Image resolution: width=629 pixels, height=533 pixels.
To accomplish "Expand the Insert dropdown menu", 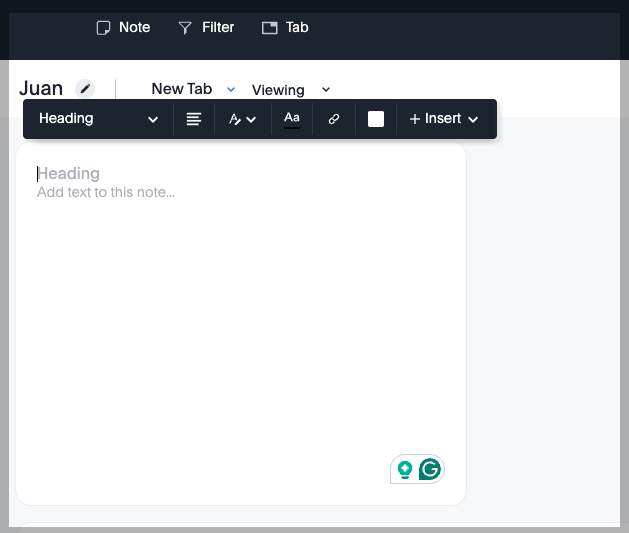I will pyautogui.click(x=443, y=119).
